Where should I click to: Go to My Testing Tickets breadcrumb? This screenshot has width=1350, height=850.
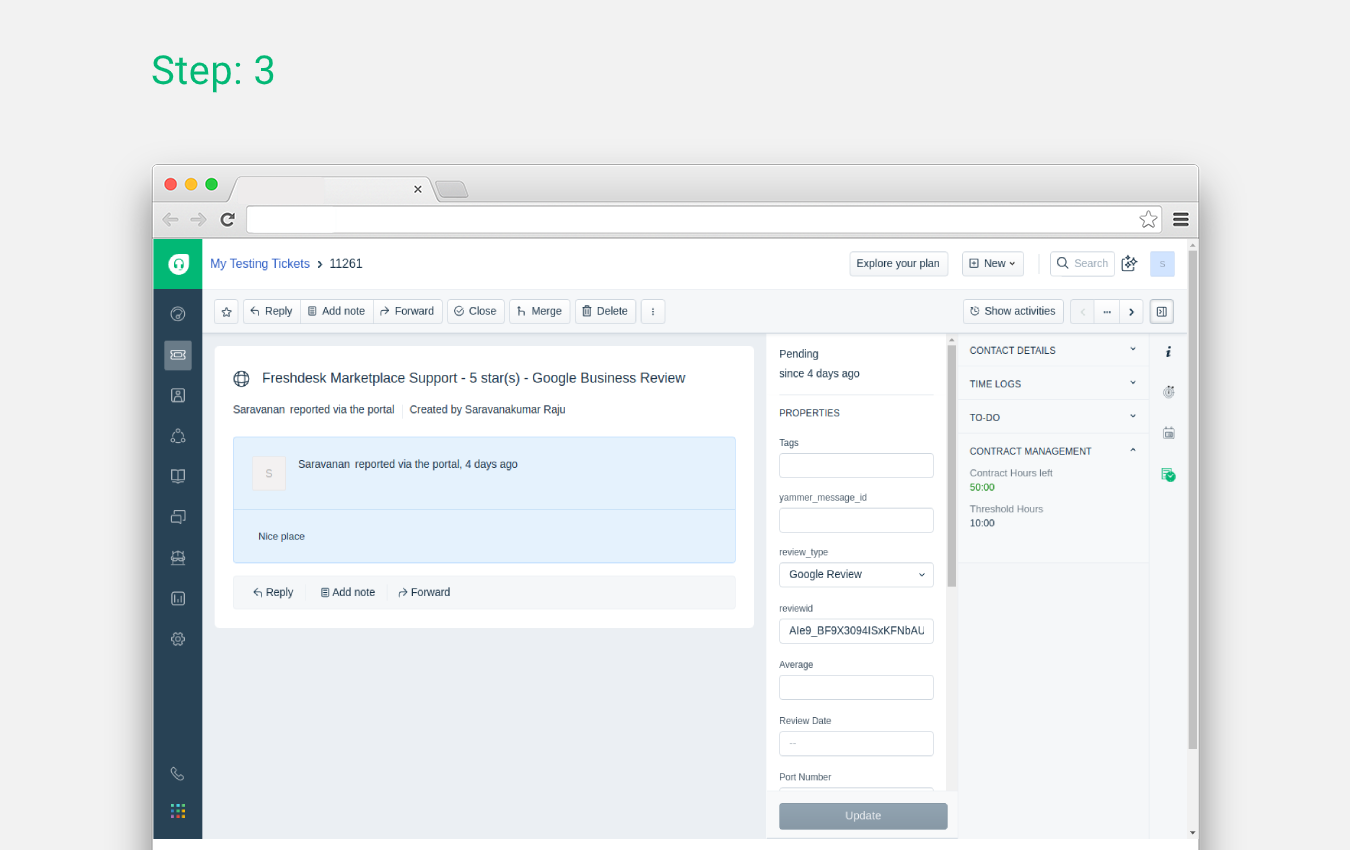tap(260, 264)
